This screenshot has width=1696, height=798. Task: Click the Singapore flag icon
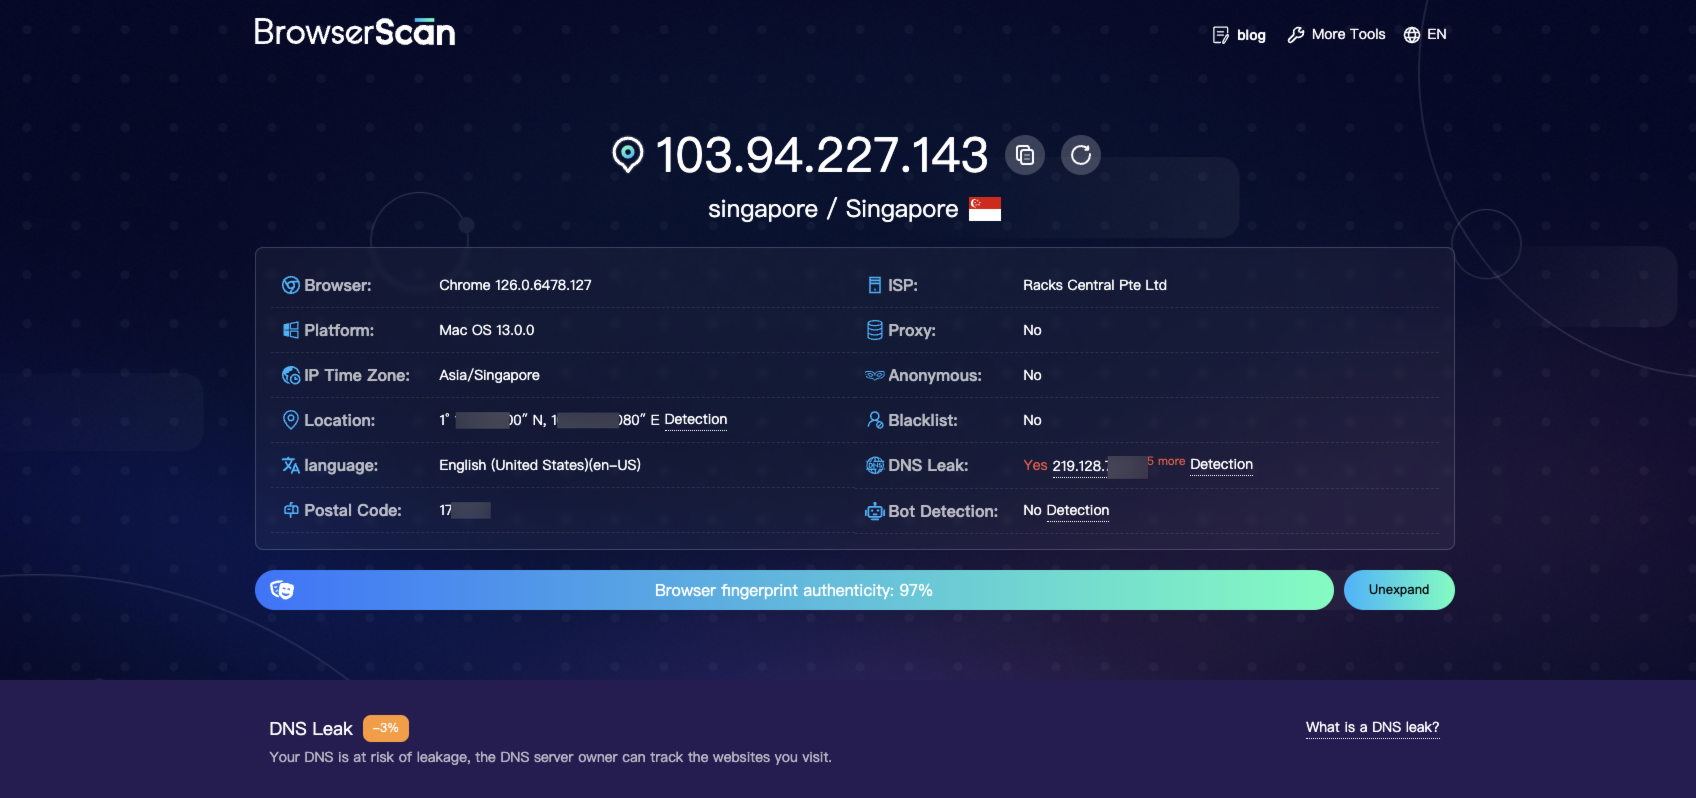click(985, 209)
